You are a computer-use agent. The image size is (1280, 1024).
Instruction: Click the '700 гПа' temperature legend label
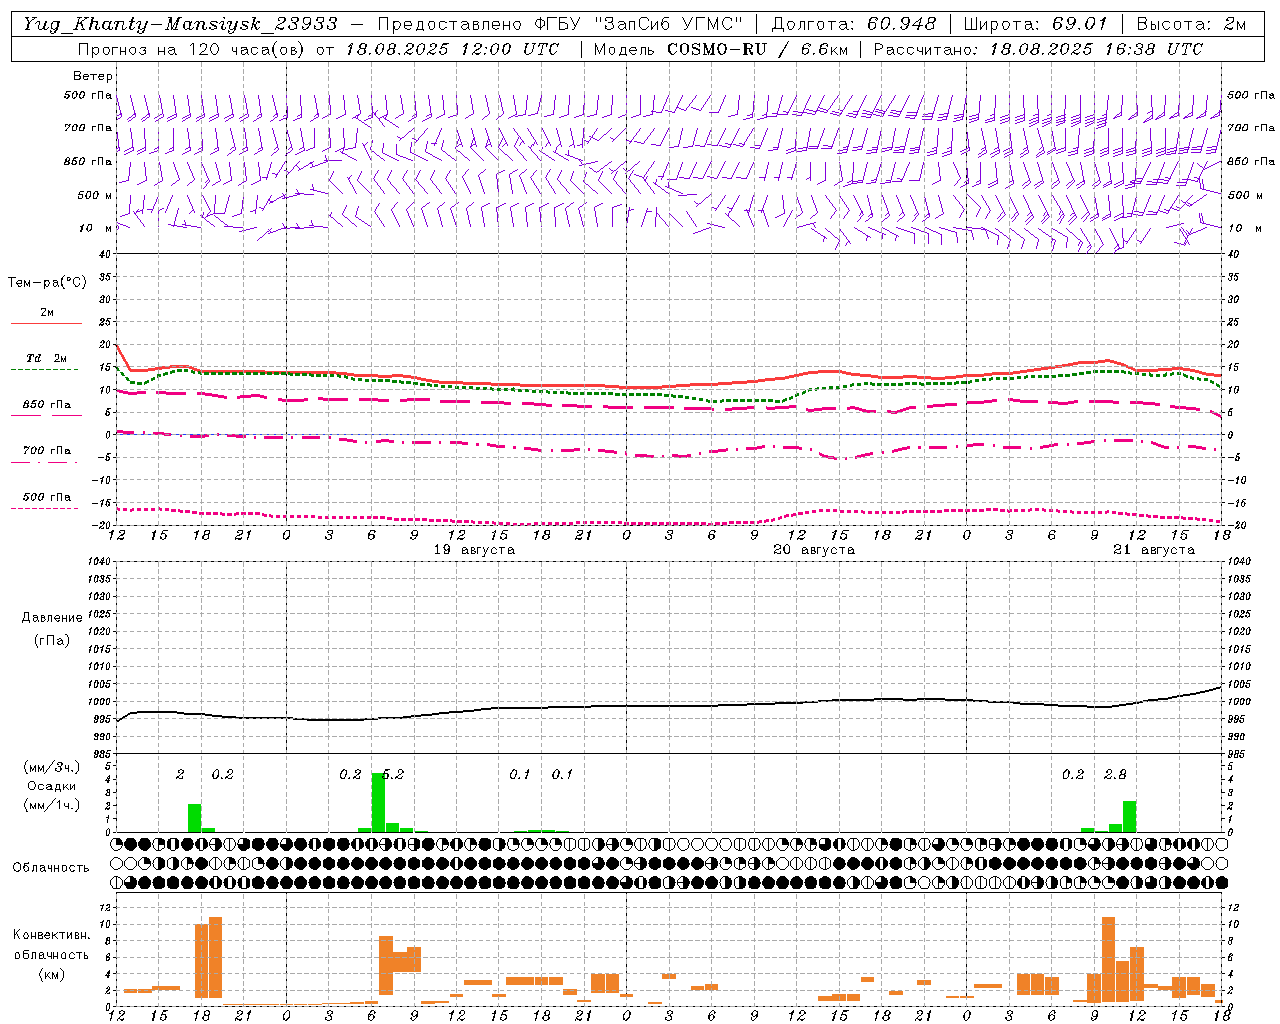click(x=47, y=451)
